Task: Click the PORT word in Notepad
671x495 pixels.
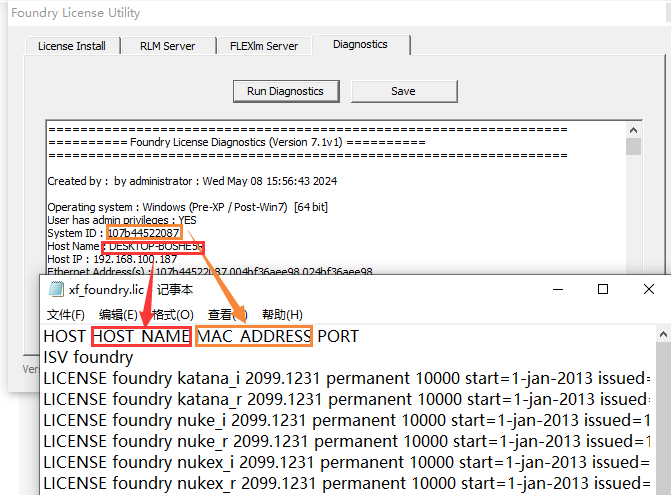Action: coord(338,336)
